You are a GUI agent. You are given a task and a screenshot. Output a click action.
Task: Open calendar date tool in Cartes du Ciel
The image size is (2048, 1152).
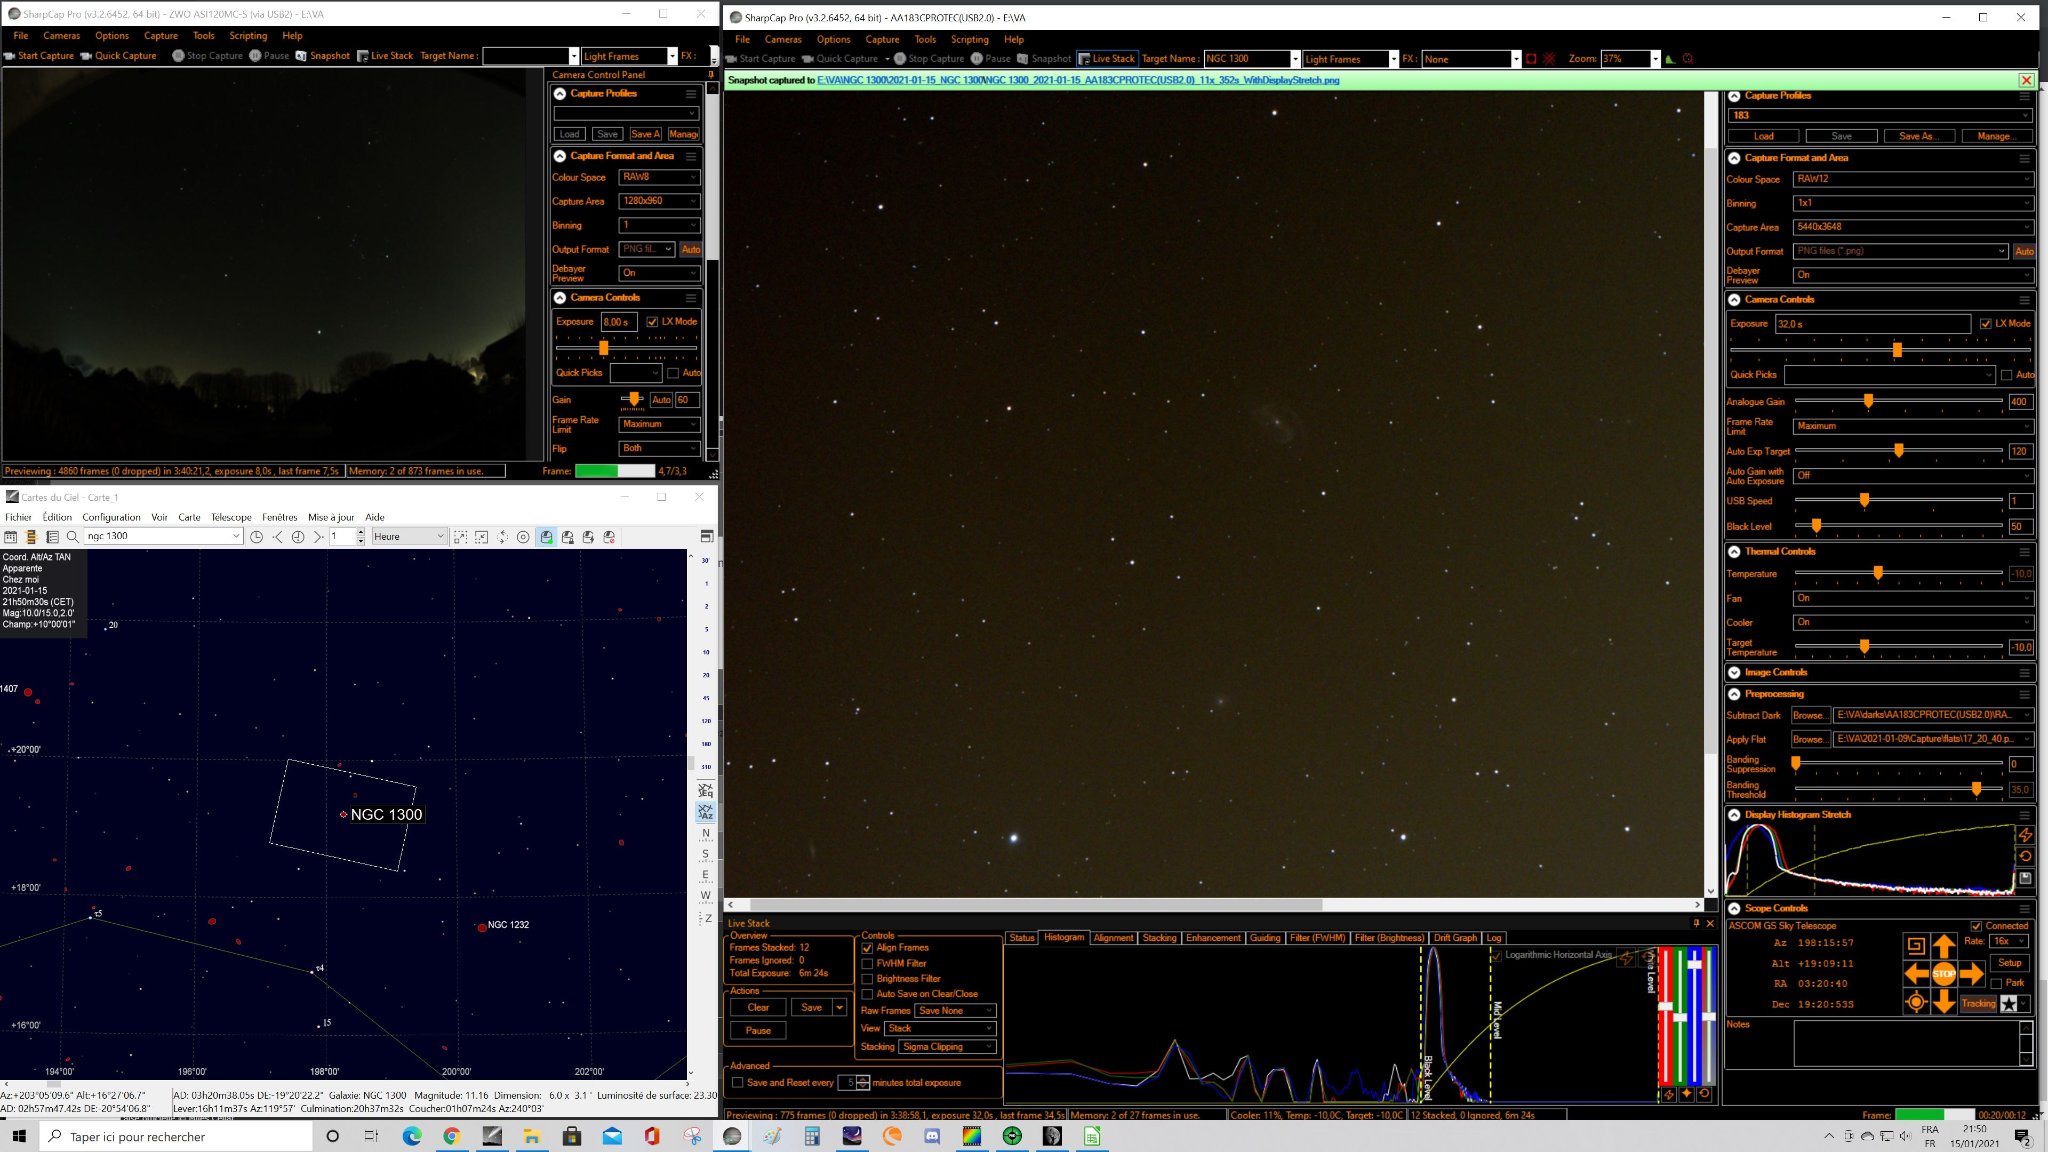point(11,537)
